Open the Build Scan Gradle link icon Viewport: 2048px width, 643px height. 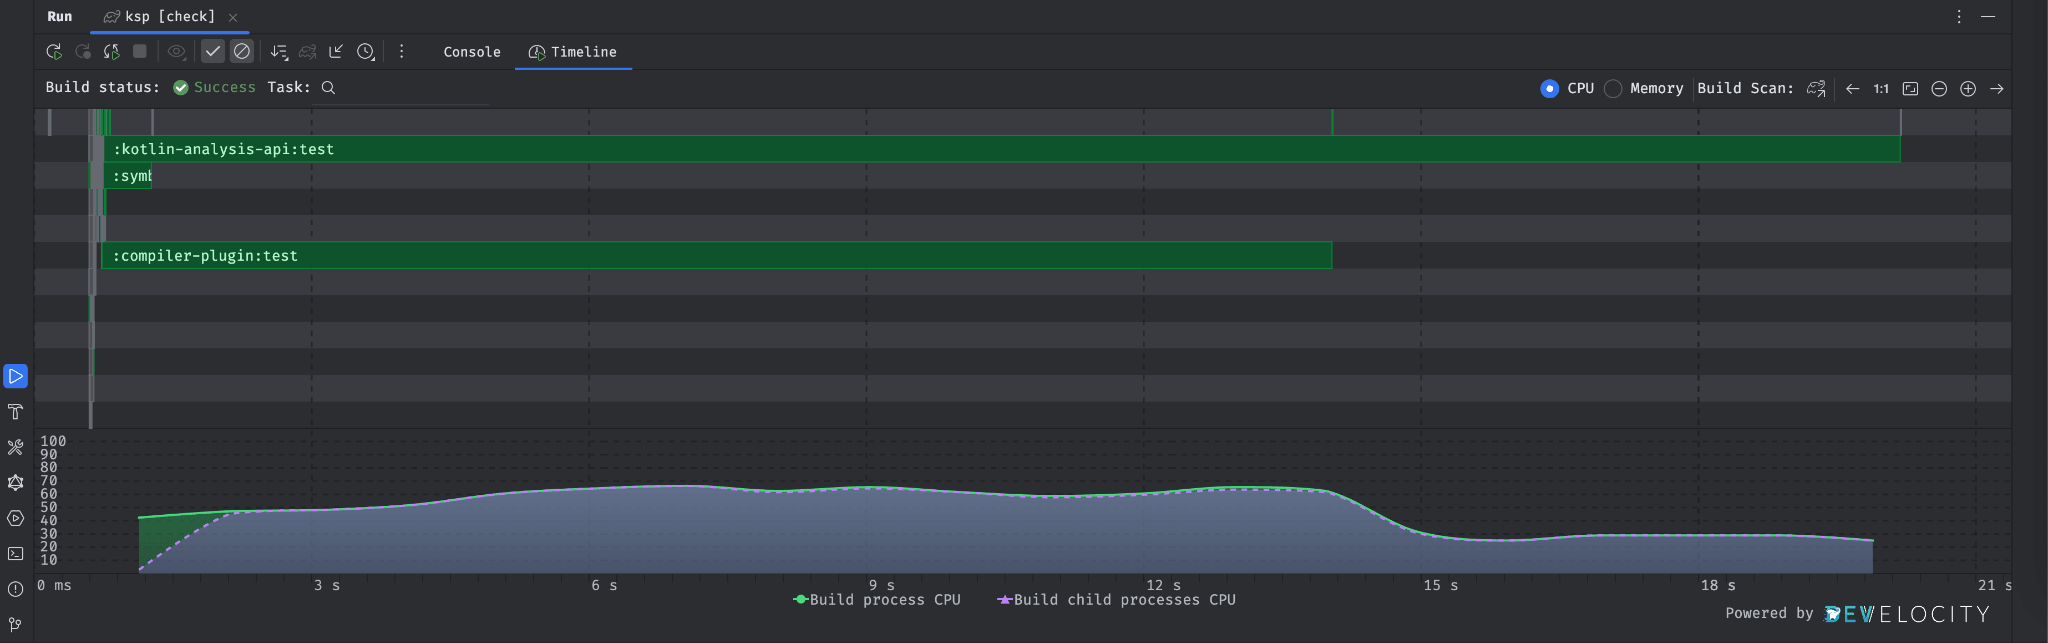1816,89
